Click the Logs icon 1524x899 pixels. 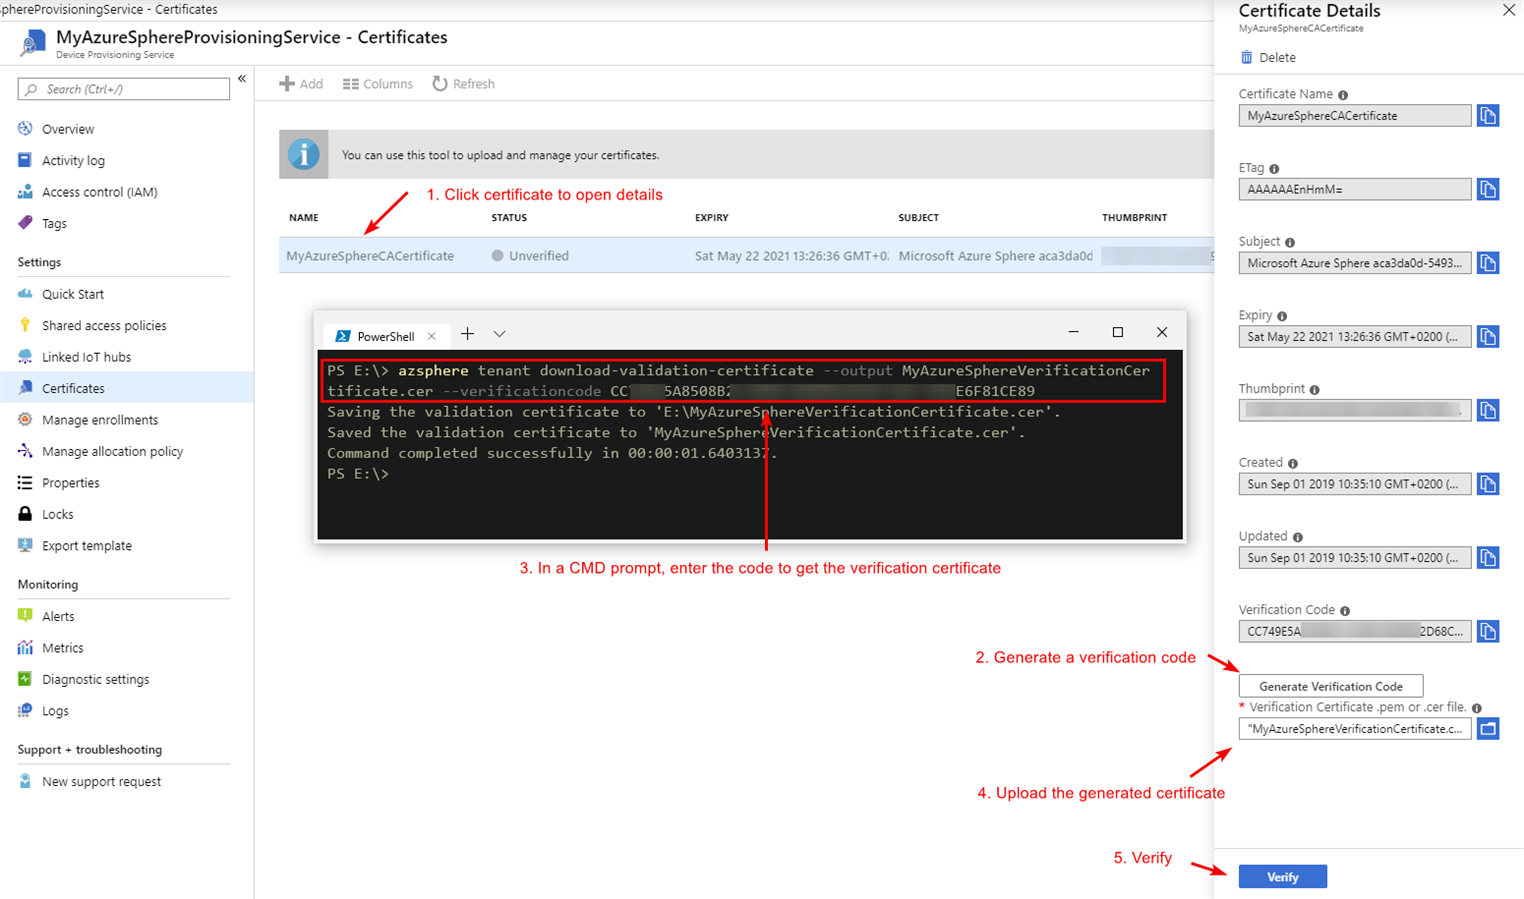pyautogui.click(x=25, y=710)
